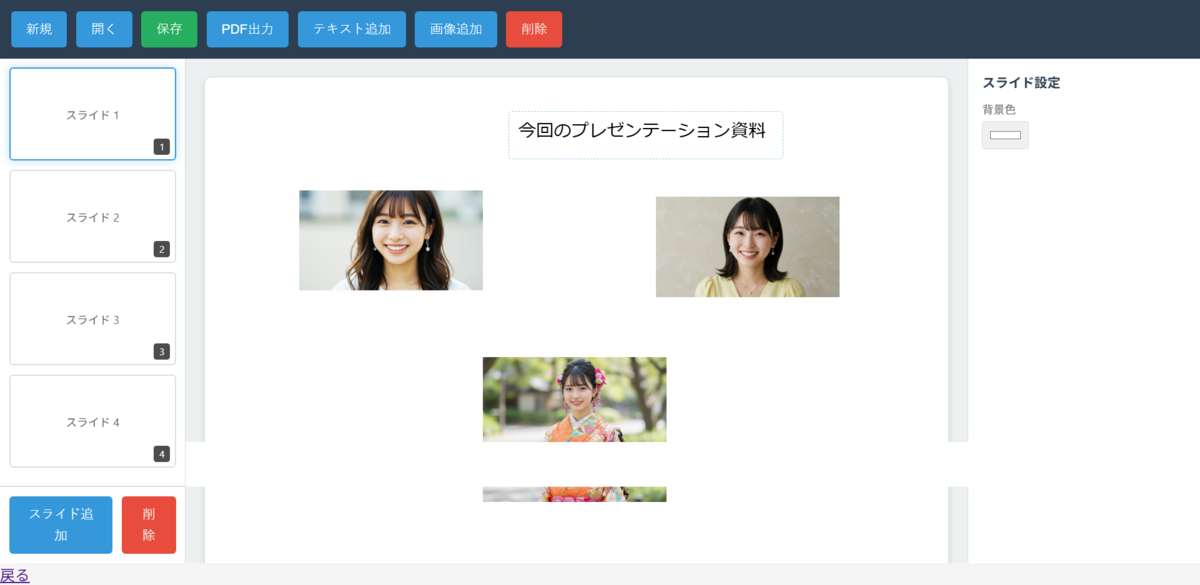
Task: Select スライド 2 thumbnail
Action: point(93,216)
